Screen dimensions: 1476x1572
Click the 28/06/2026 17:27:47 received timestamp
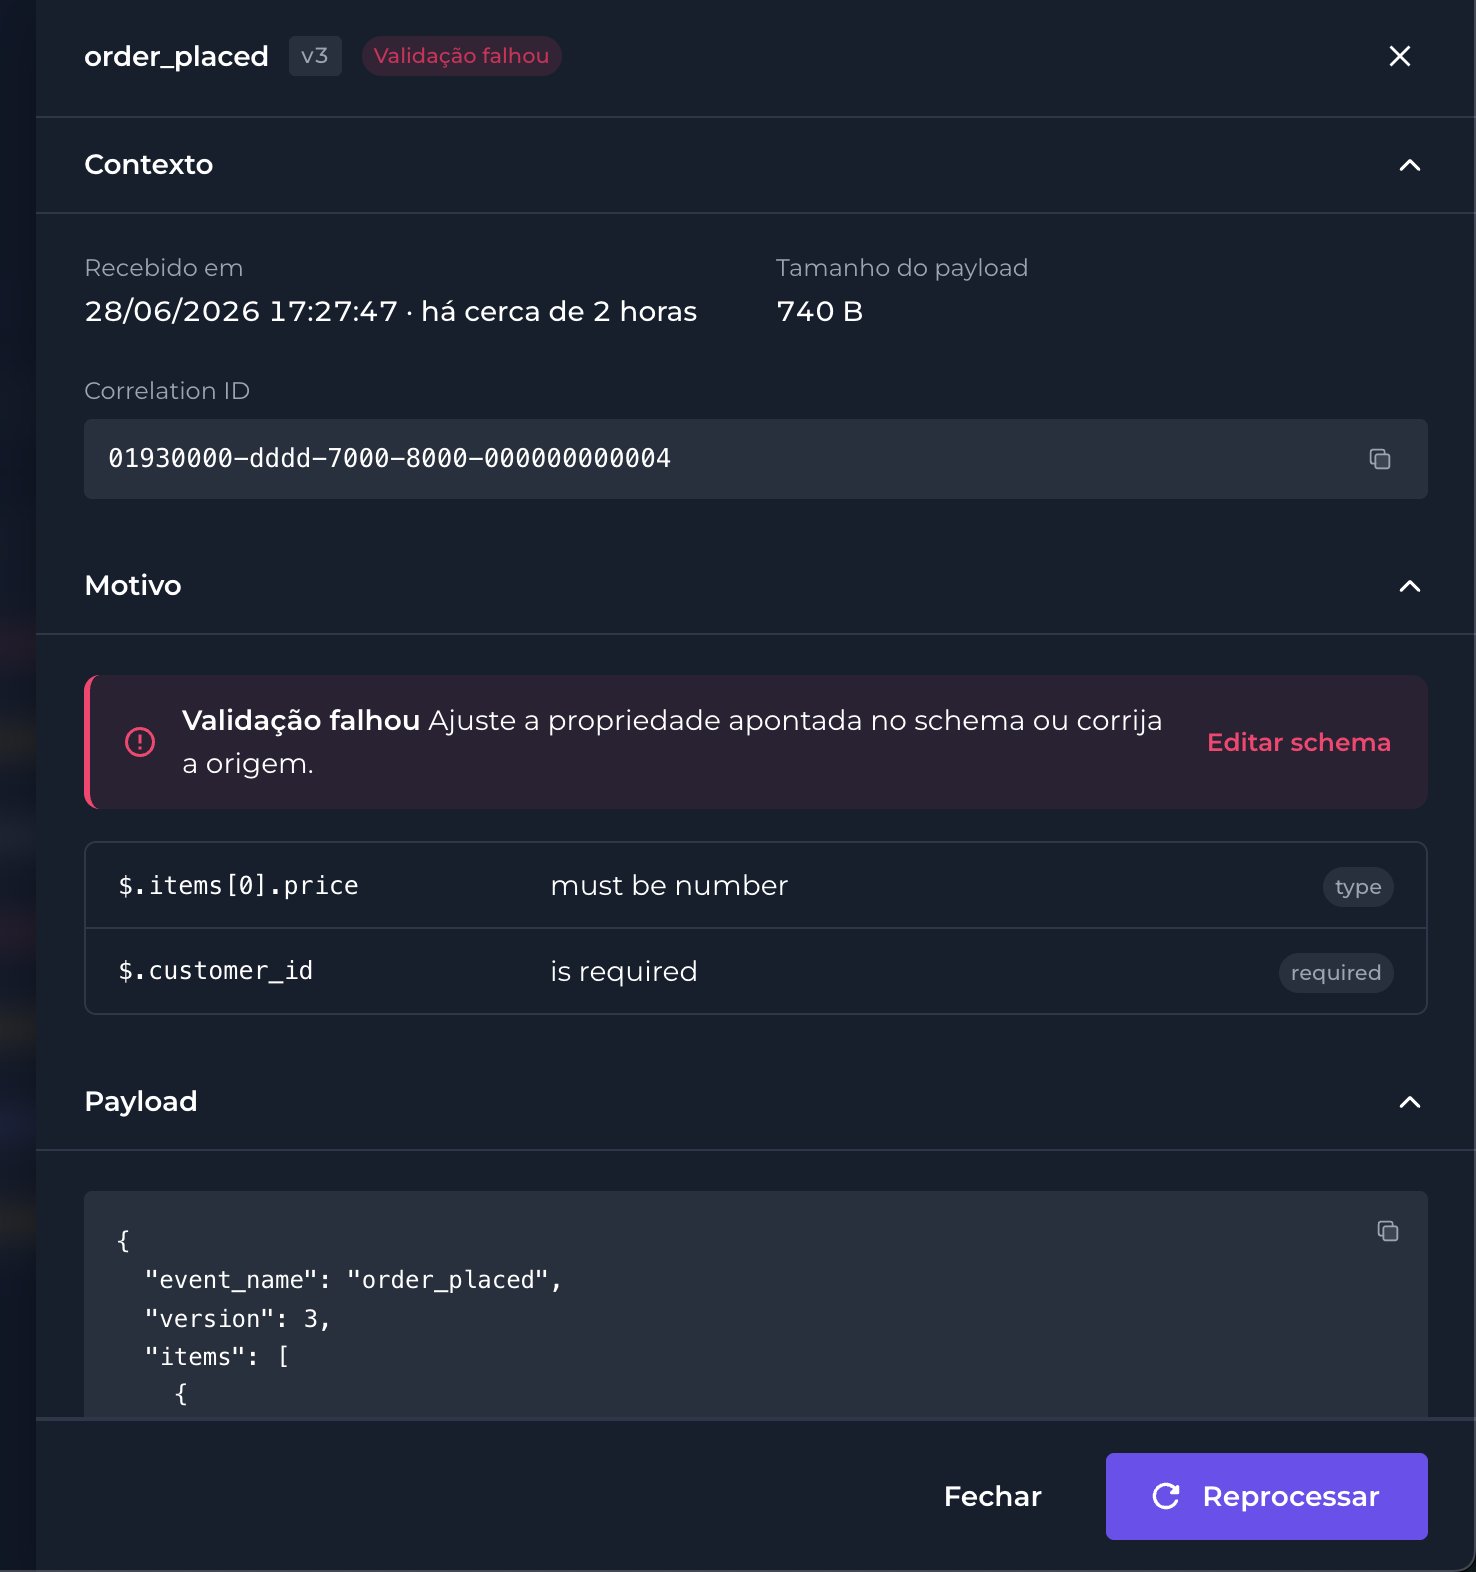pyautogui.click(x=241, y=311)
